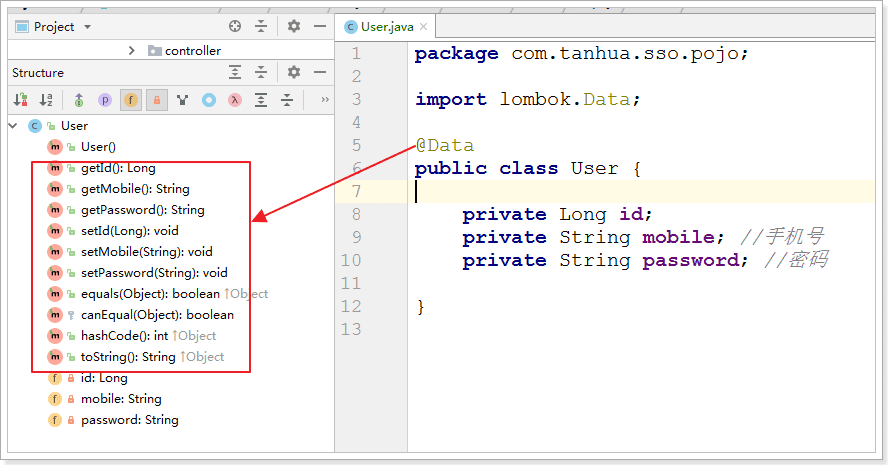Select the password: String field
Screen dimensions: 888x465
click(x=130, y=420)
